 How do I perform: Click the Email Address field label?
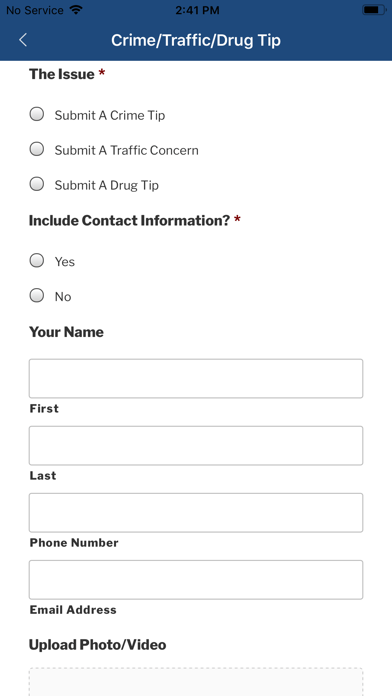point(73,610)
